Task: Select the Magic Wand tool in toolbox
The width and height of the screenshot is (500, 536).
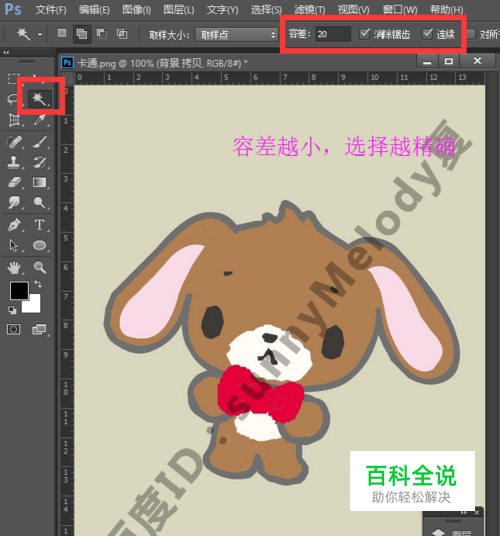Action: coord(39,99)
